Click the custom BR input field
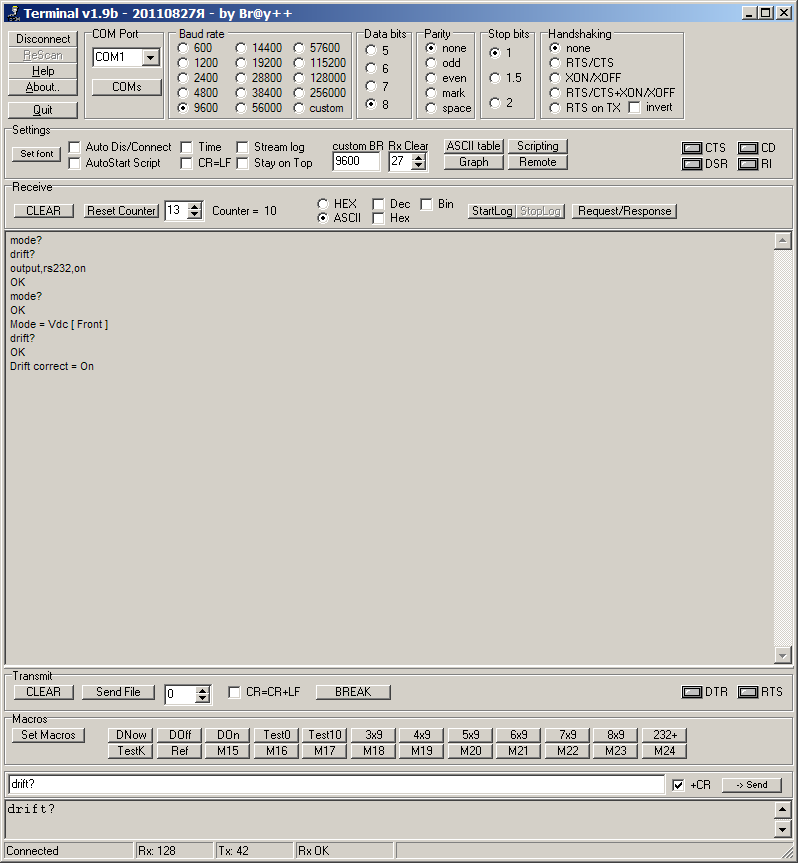798x863 pixels. 356,162
